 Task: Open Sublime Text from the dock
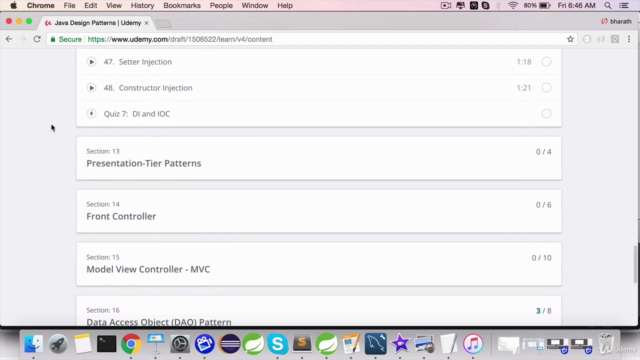[x=302, y=344]
